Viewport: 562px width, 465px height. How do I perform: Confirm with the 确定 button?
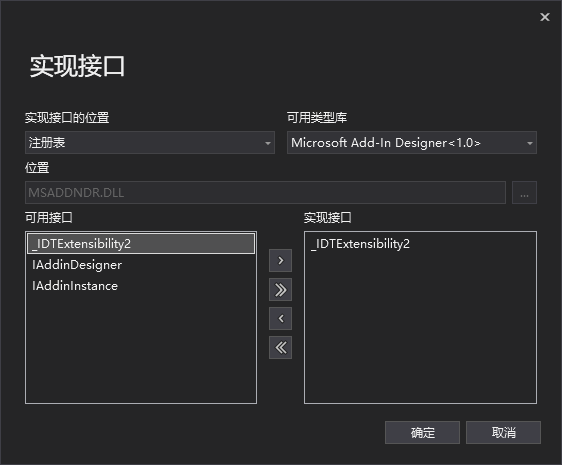point(422,432)
